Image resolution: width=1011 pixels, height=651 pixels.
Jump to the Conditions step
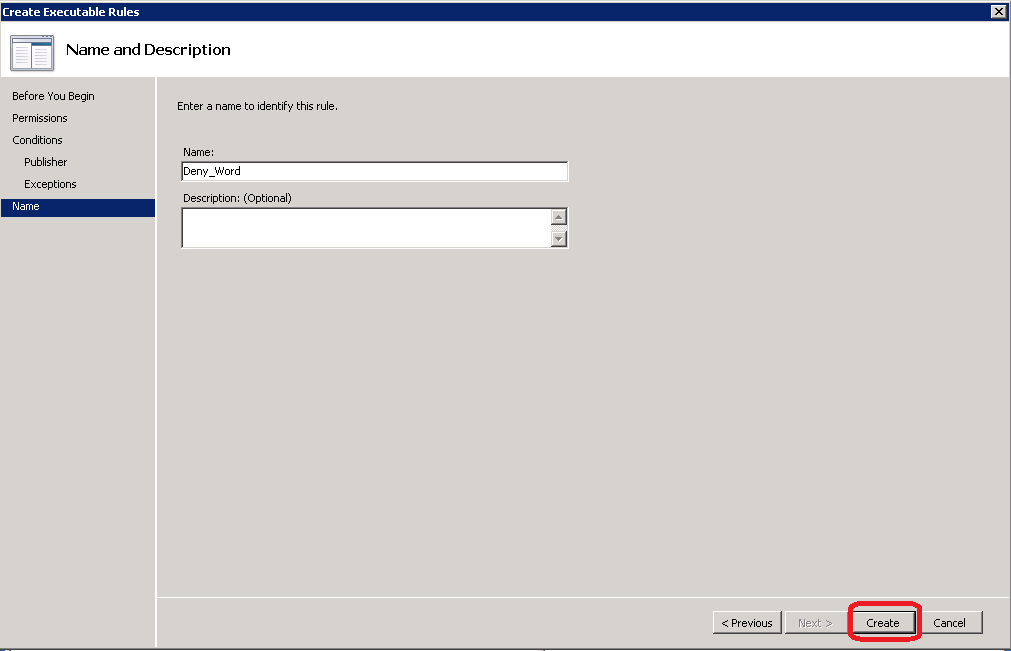(x=37, y=140)
